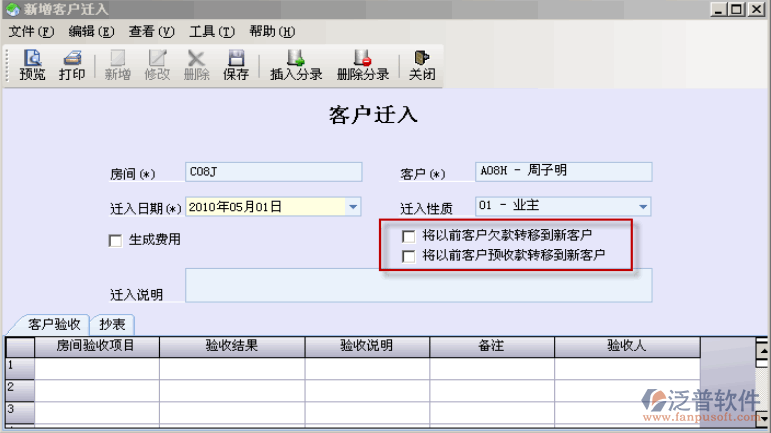The width and height of the screenshot is (771, 433).
Task: Enable the 生成费用 checkbox
Action: [115, 240]
